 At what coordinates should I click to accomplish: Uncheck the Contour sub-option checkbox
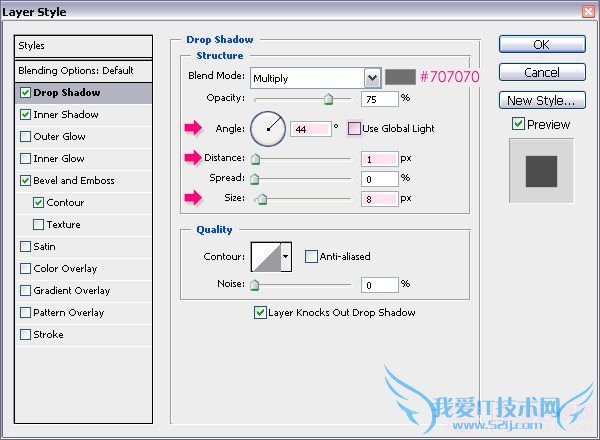click(38, 202)
